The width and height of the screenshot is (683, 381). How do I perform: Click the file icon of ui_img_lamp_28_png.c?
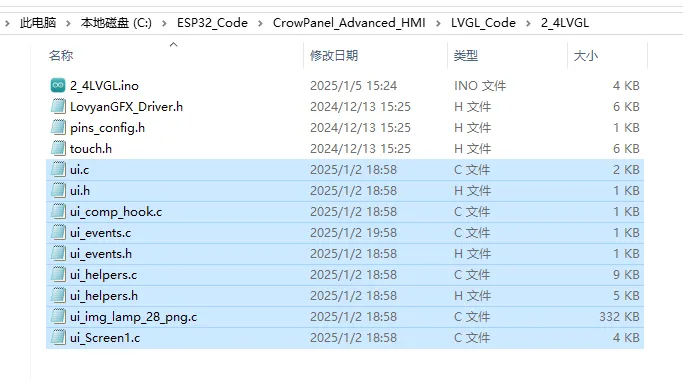coord(58,317)
